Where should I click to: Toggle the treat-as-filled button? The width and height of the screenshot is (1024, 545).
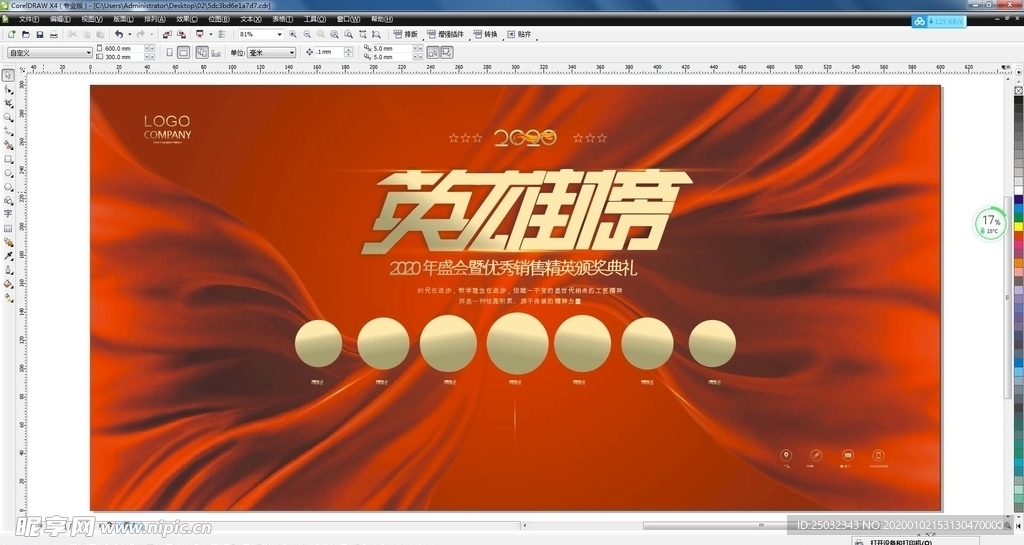pos(447,53)
